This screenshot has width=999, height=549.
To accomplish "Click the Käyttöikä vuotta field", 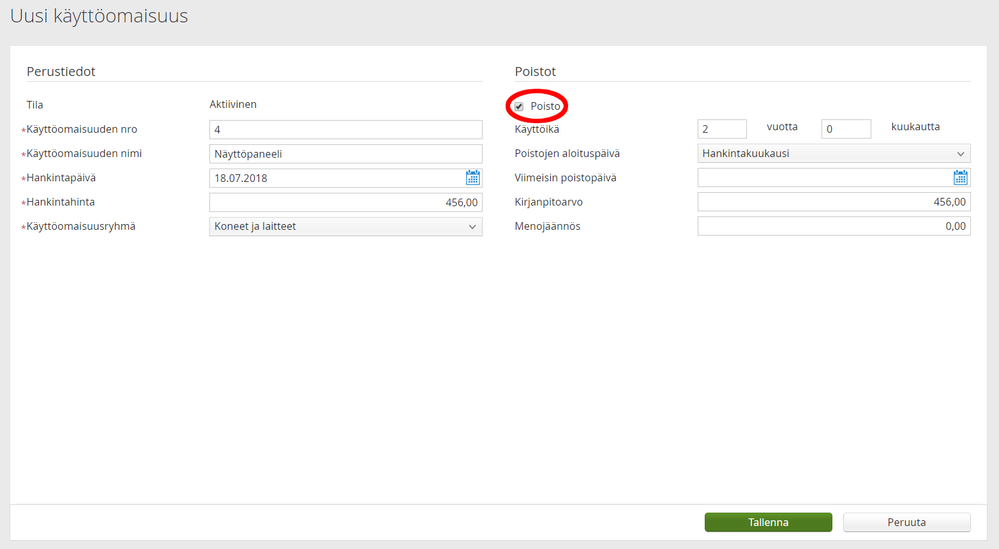I will coord(721,129).
